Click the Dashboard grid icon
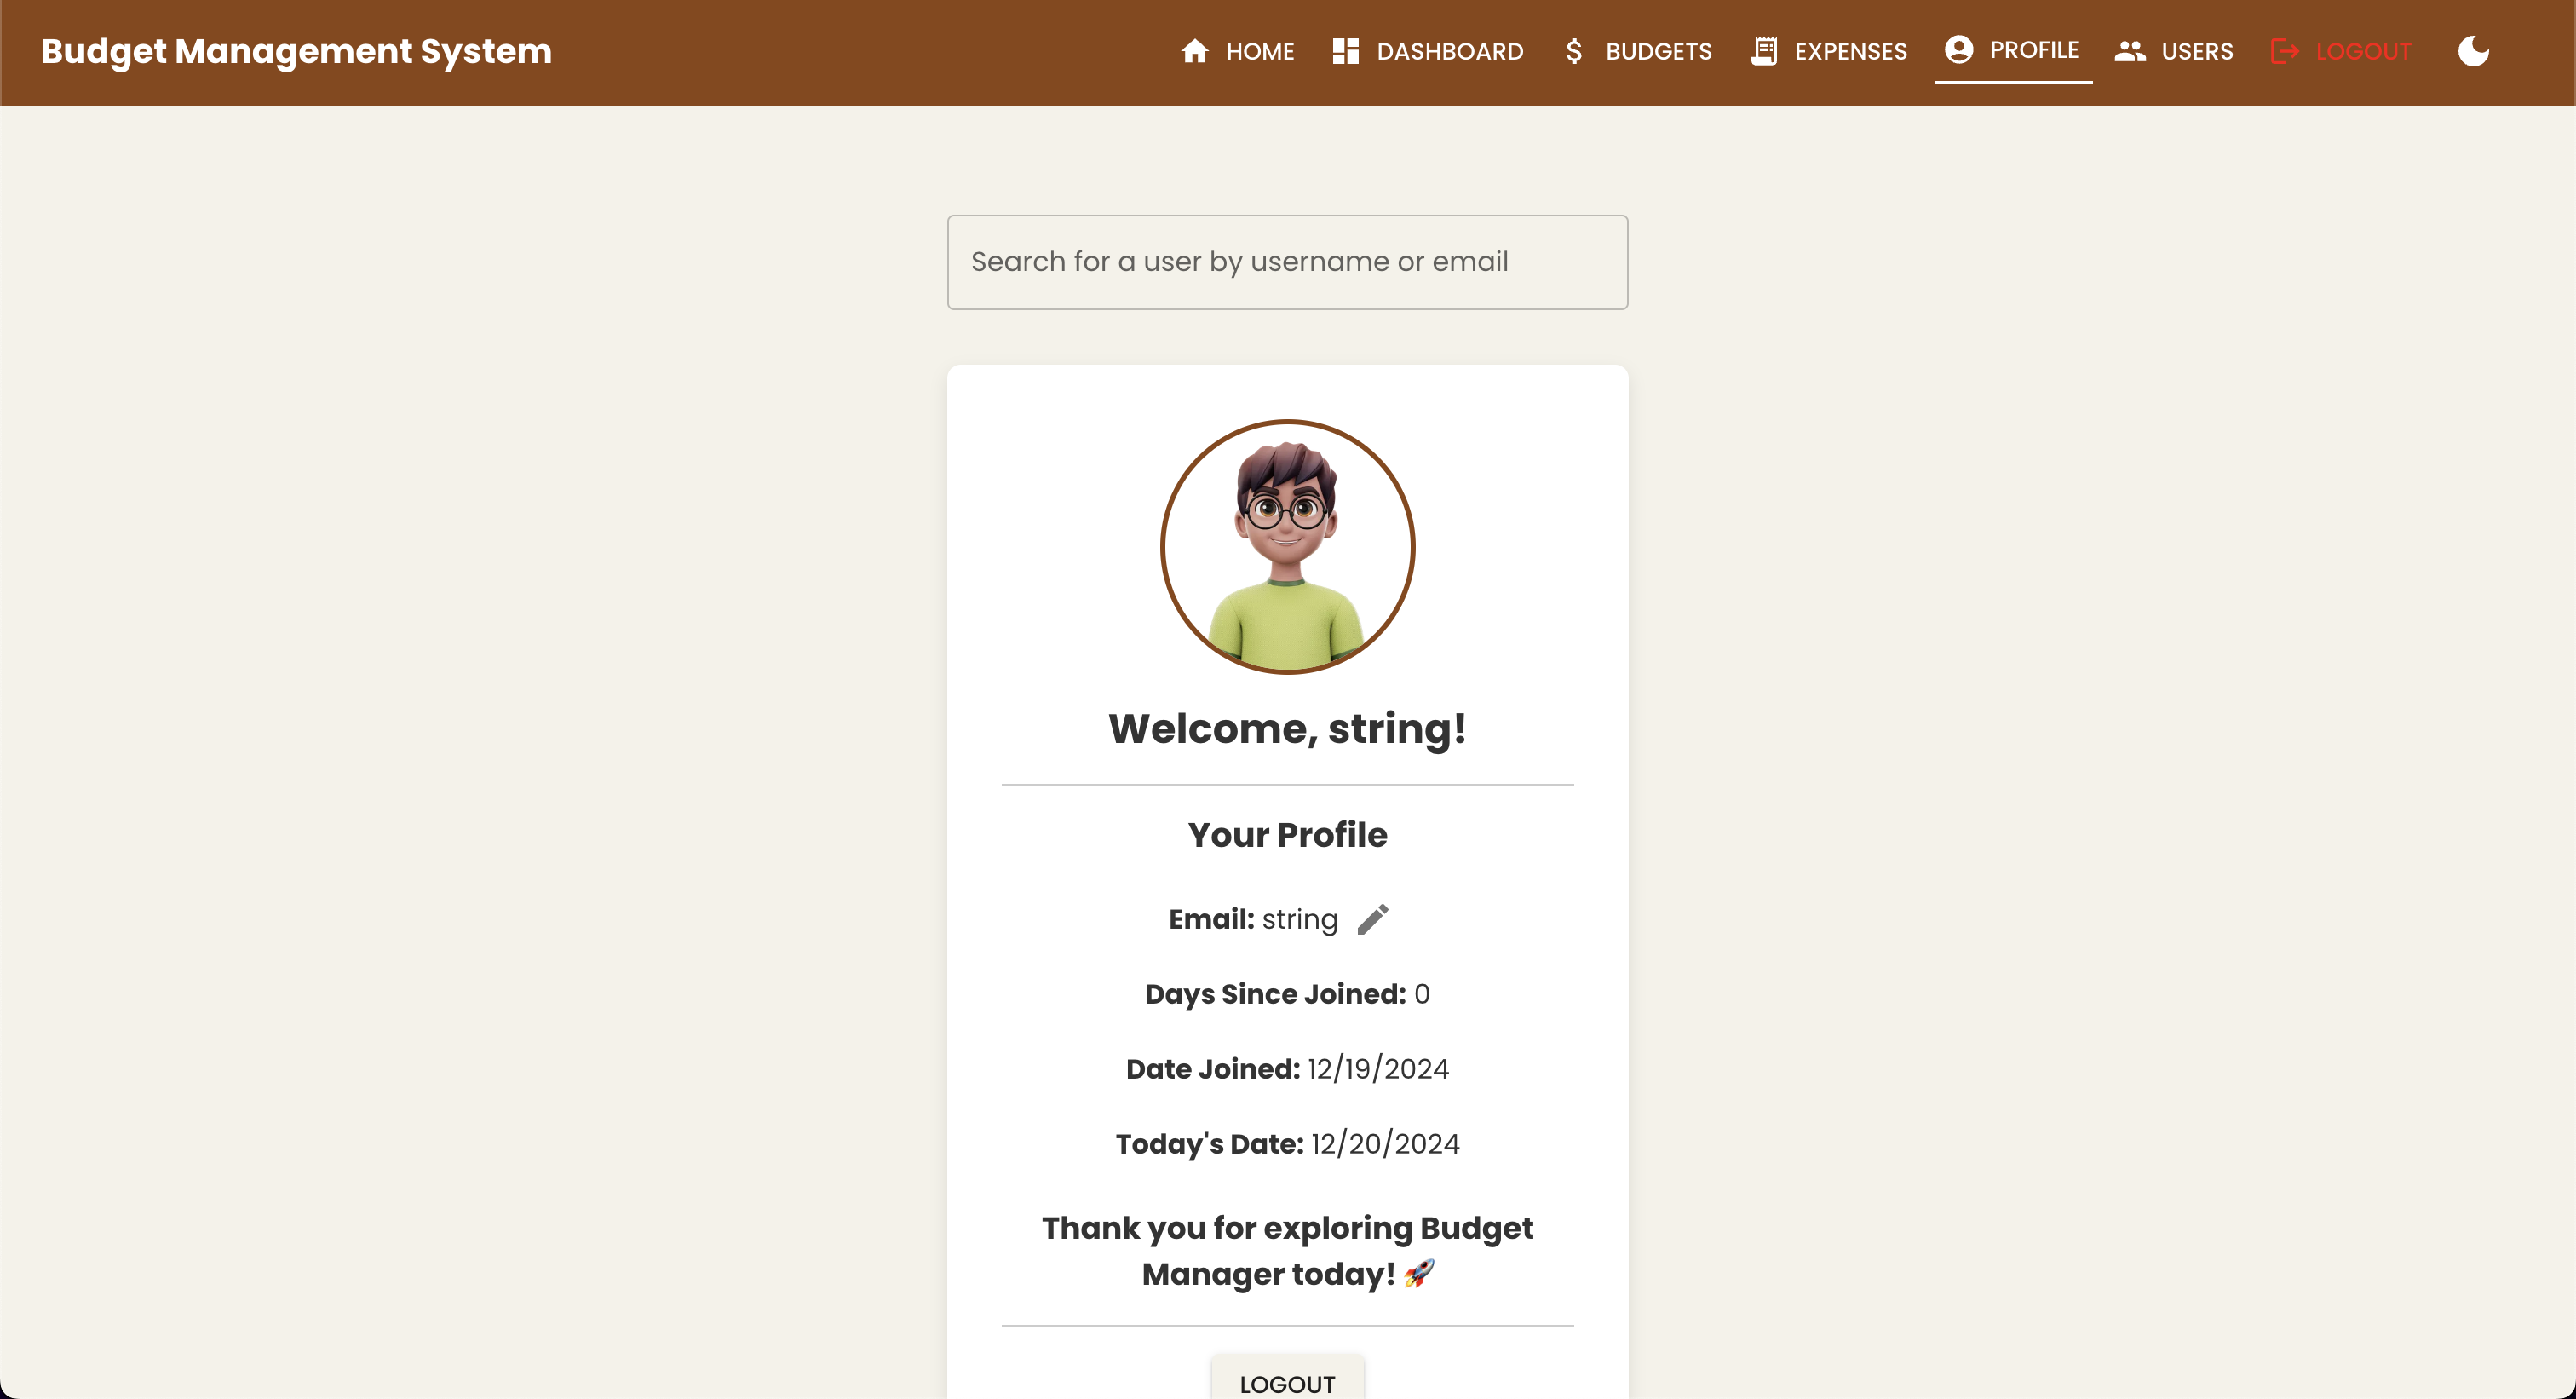2576x1399 pixels. coord(1345,51)
